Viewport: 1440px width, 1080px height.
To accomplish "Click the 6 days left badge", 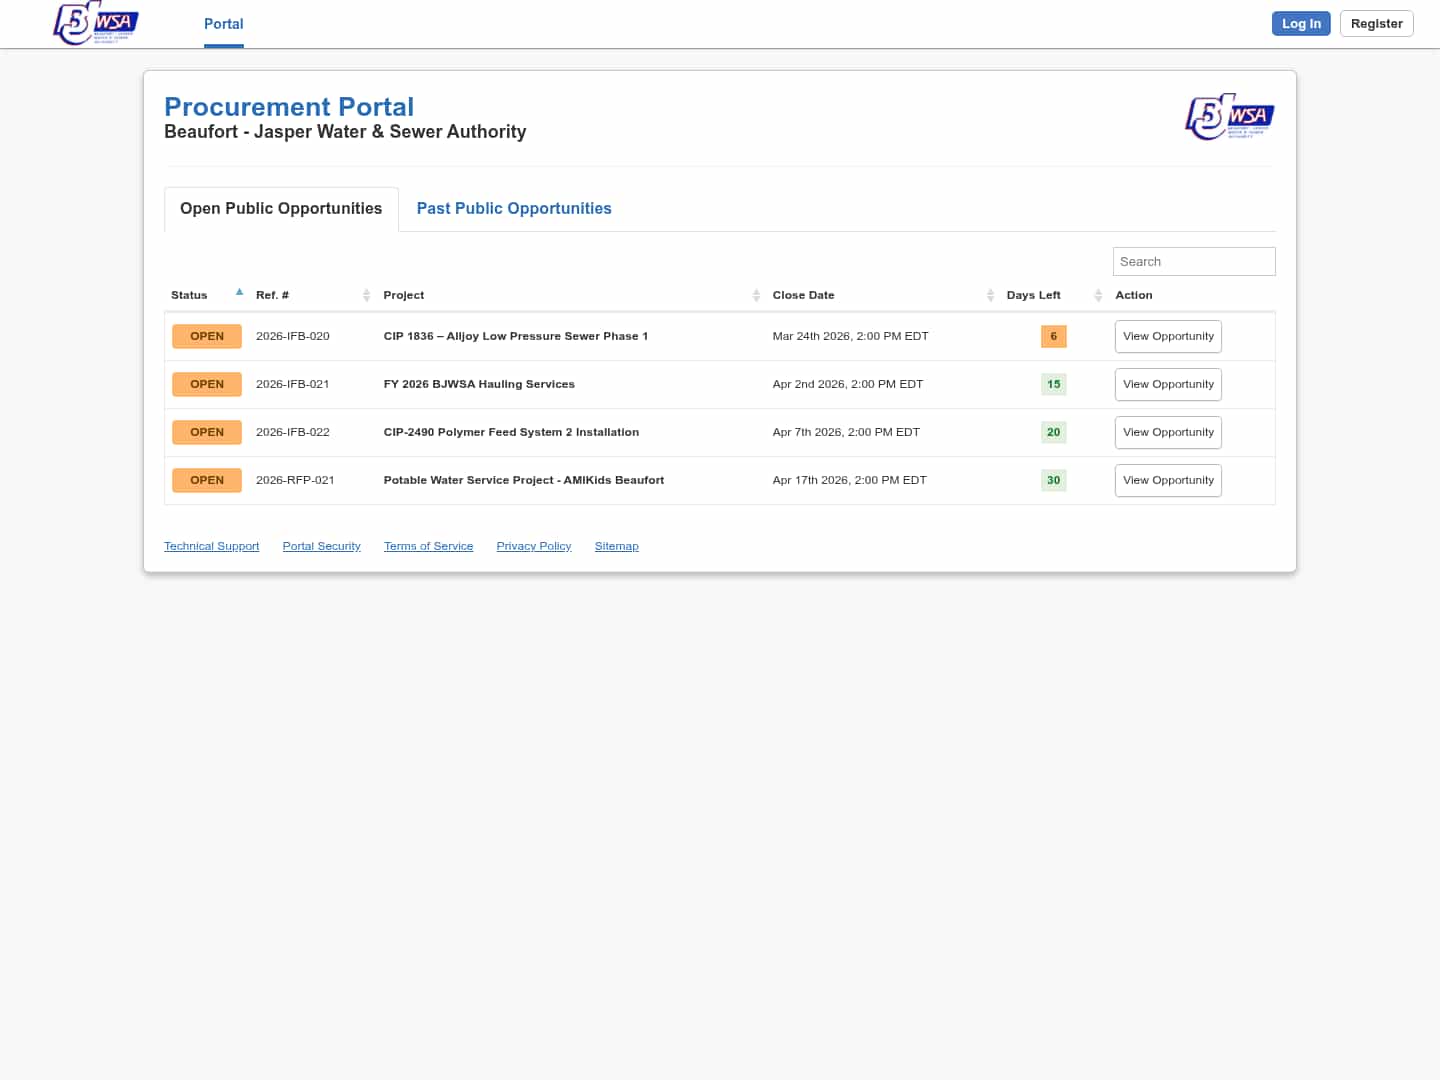I will (1053, 337).
